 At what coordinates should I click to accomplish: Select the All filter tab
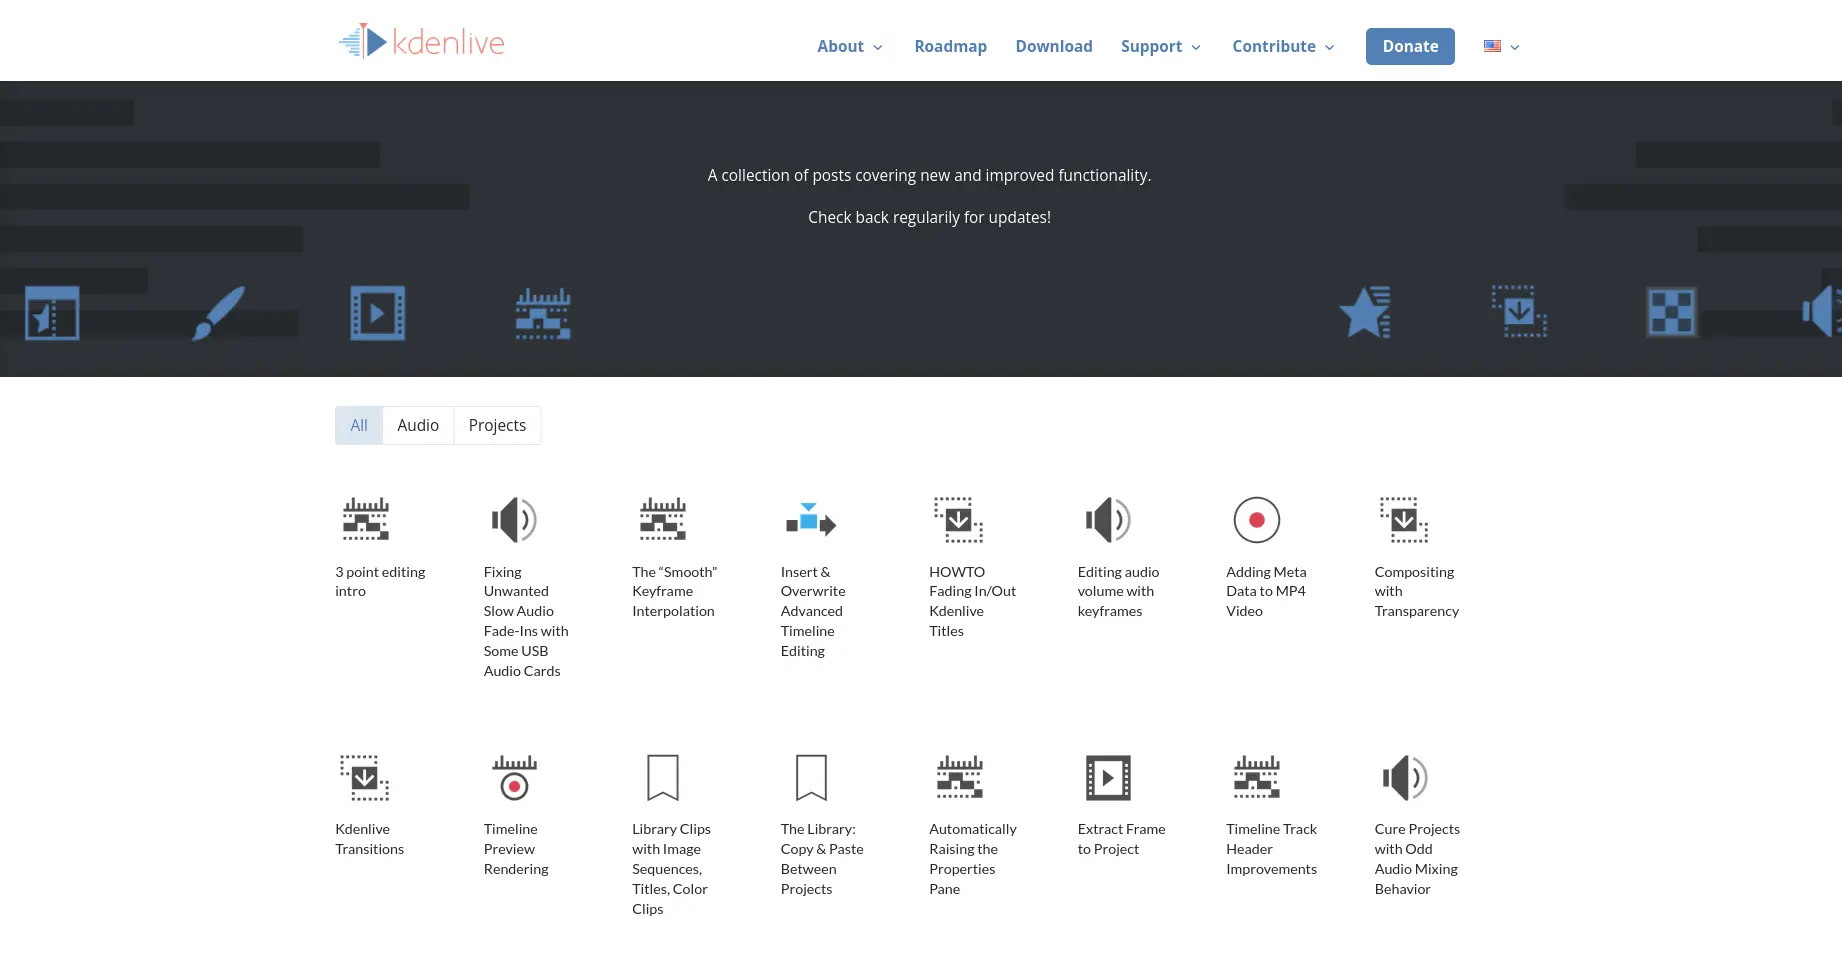point(359,426)
